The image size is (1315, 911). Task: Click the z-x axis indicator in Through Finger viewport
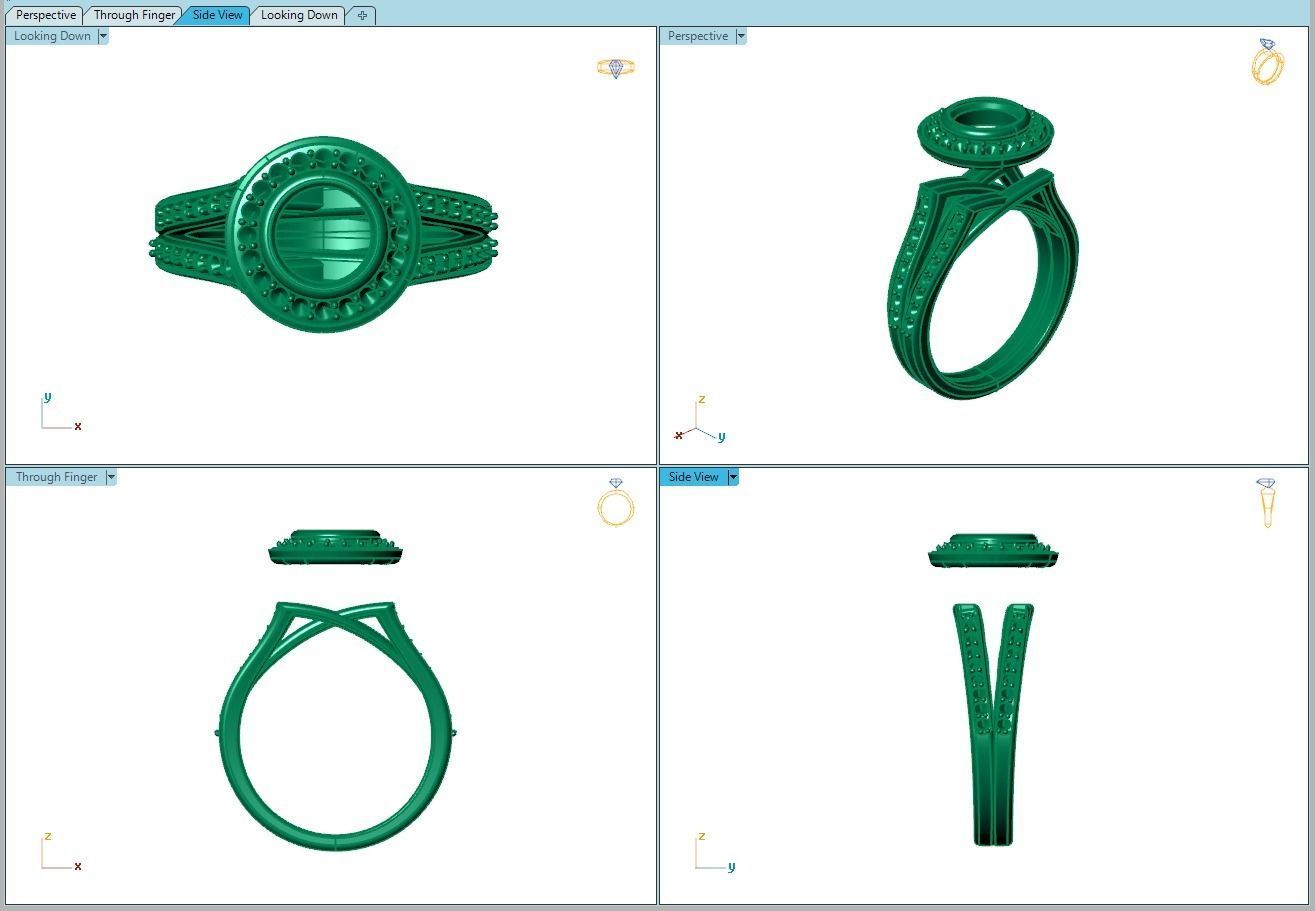60,851
